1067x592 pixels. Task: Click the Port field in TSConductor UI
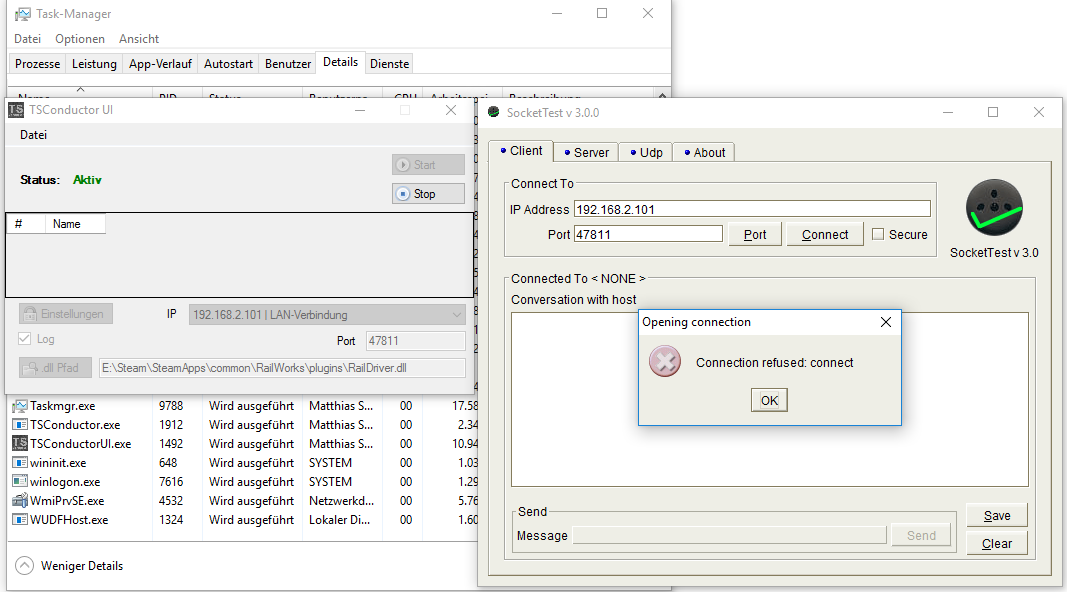[415, 340]
